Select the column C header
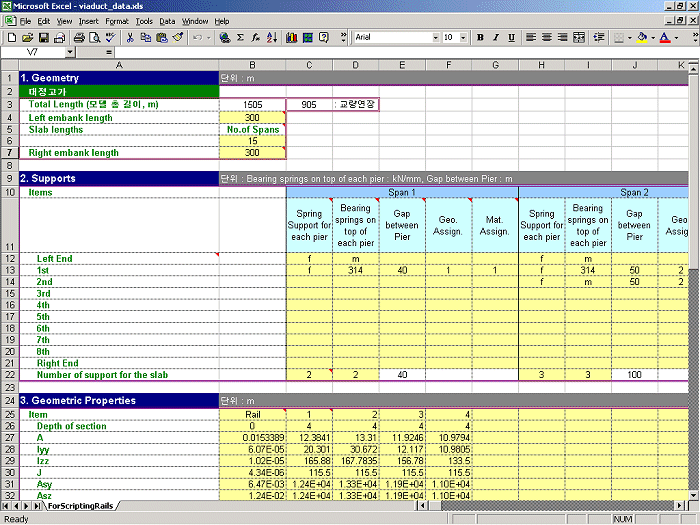This screenshot has width=700, height=525. click(308, 65)
